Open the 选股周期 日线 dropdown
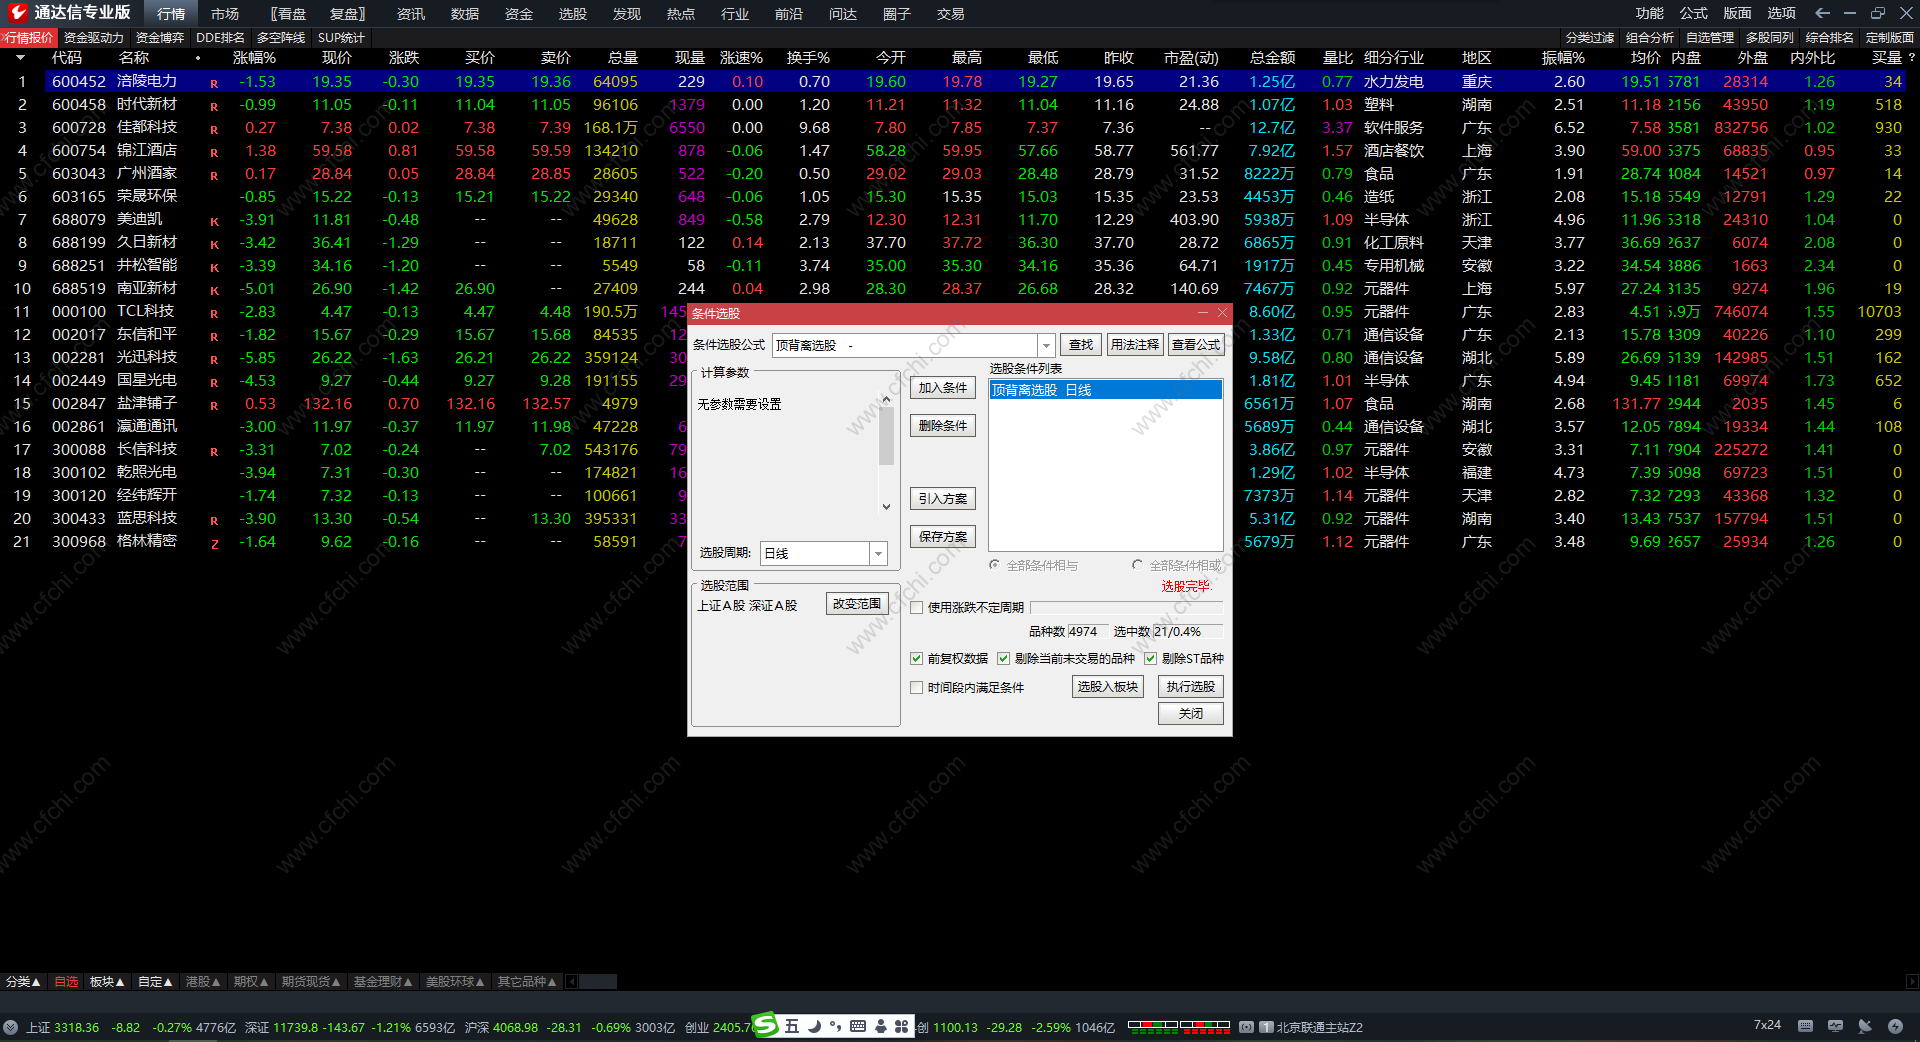 point(878,553)
